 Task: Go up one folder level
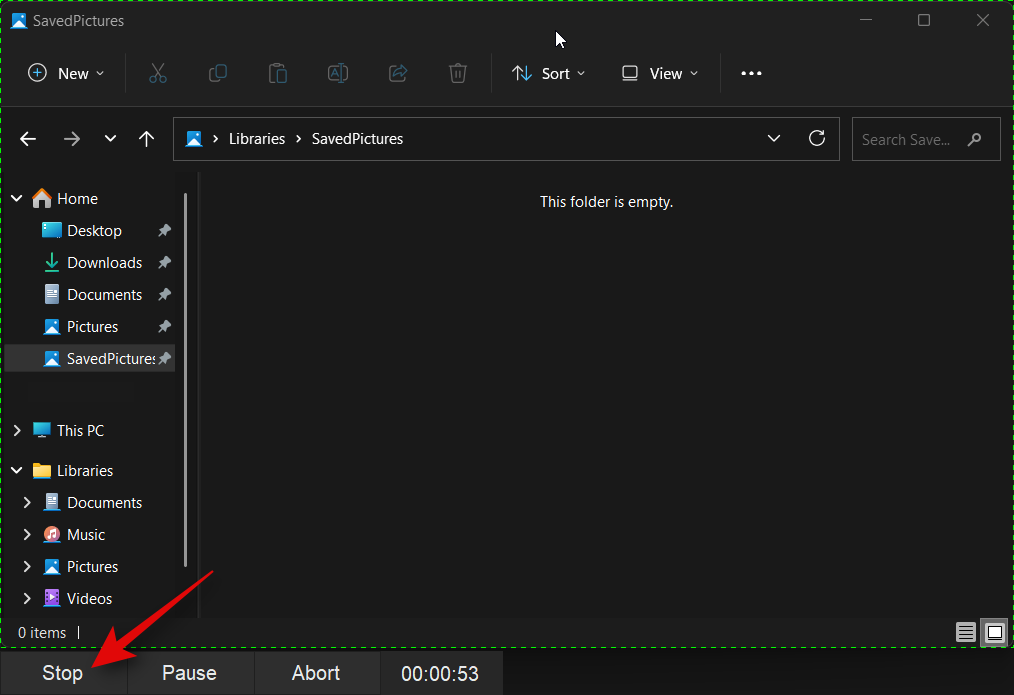147,139
